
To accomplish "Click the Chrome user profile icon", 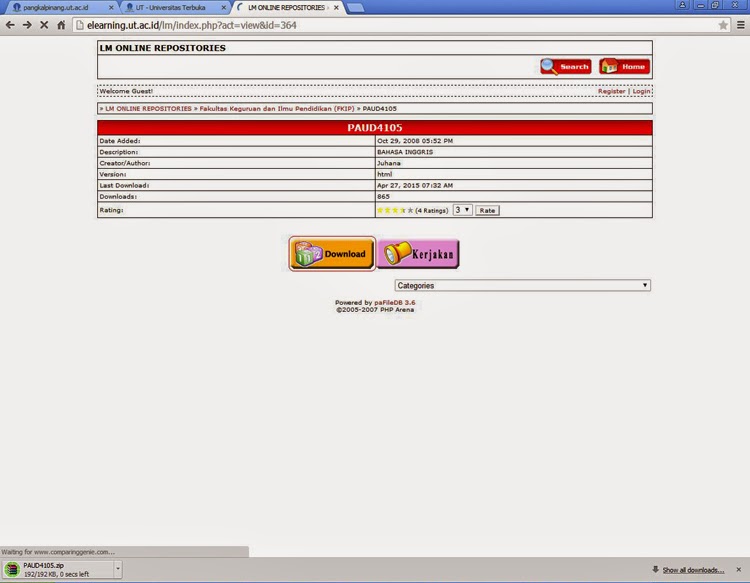I will click(682, 5).
